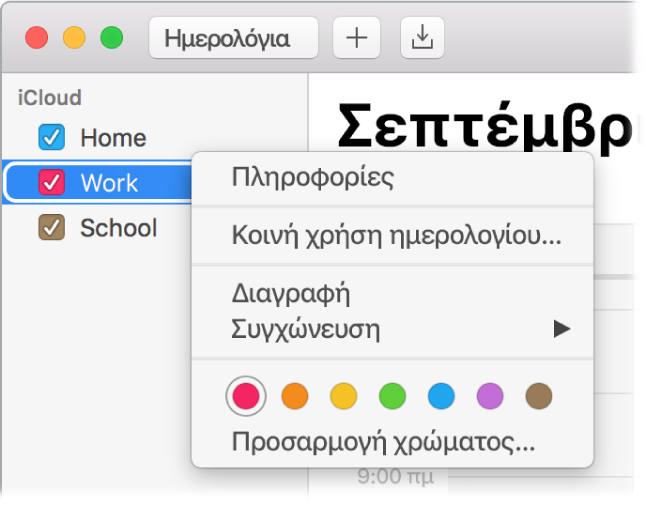Viewport: 646px width, 507px height.
Task: Click the download inbox tray icon
Action: 422,39
